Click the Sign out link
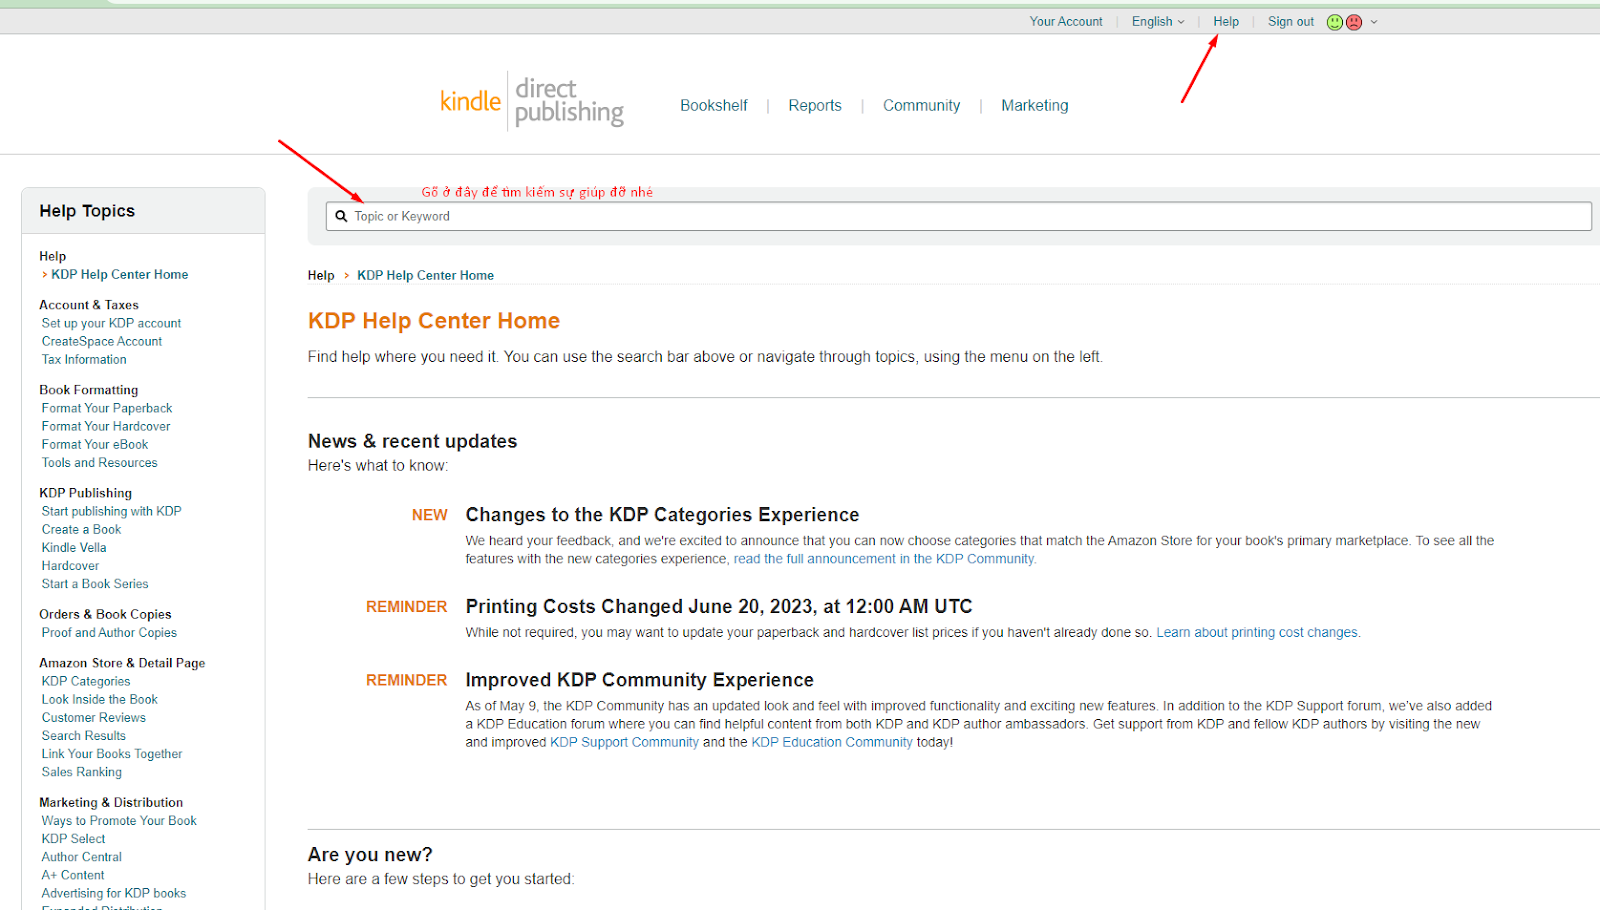 [x=1291, y=21]
